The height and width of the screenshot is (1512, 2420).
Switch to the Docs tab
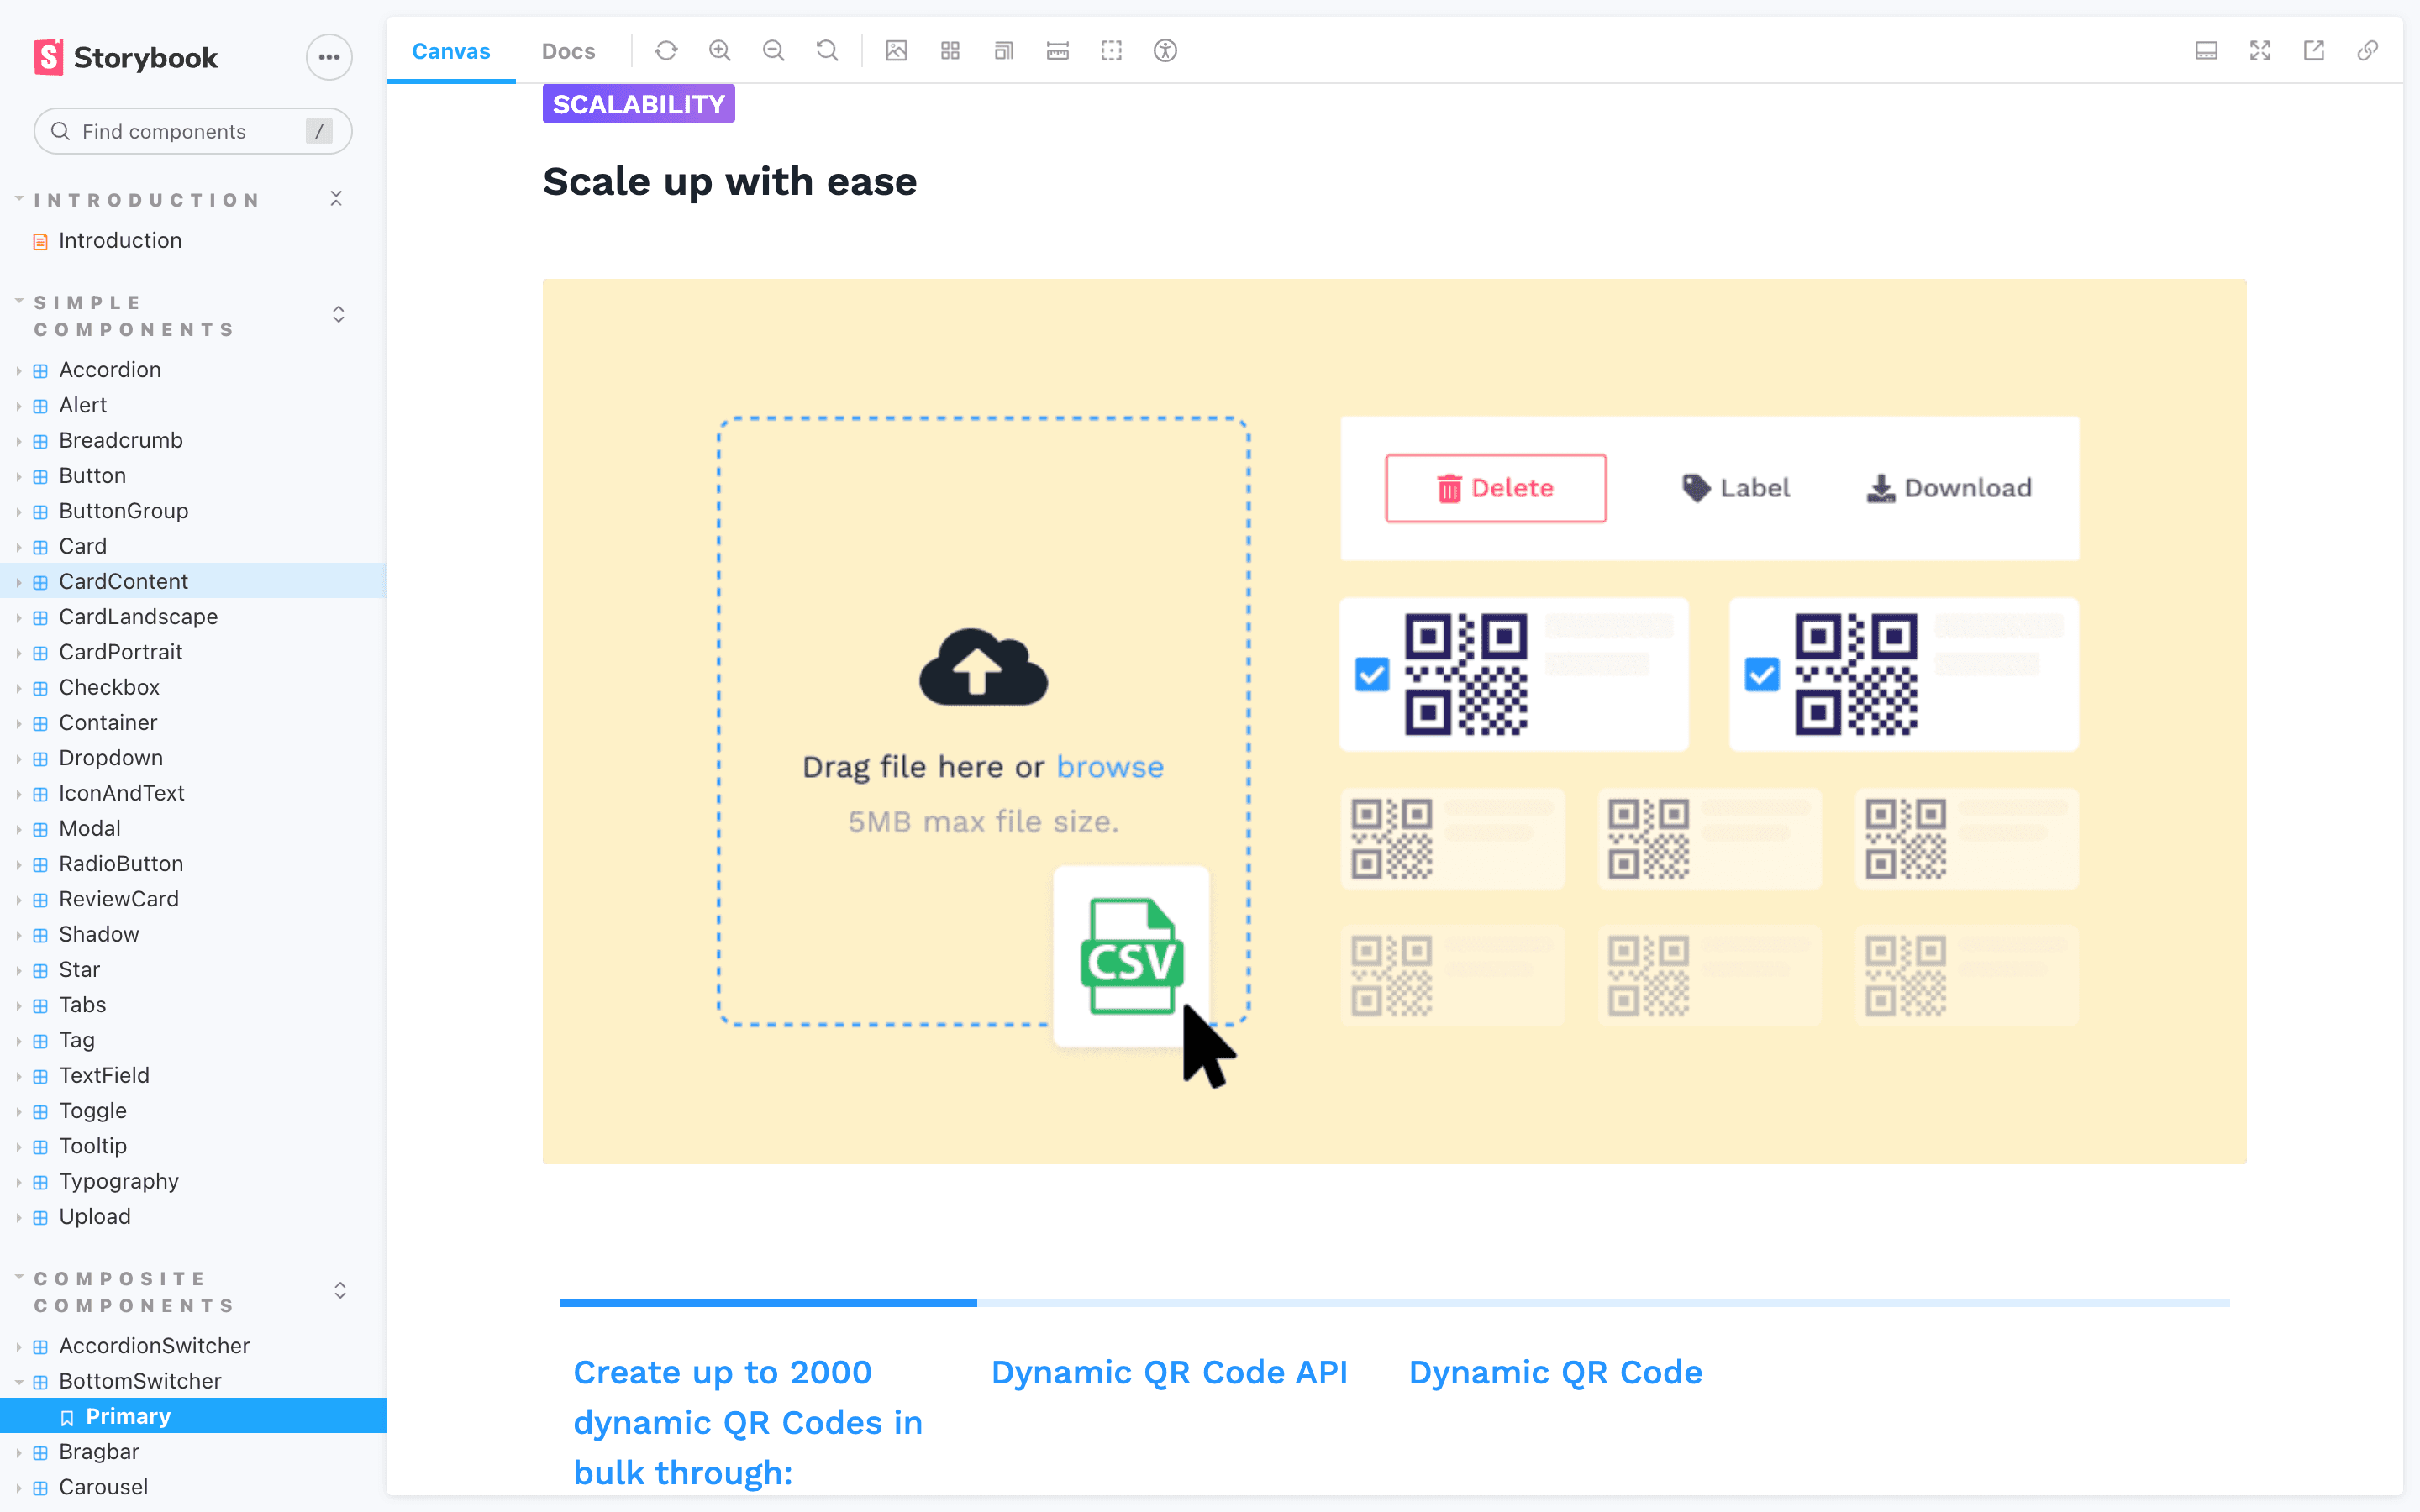pyautogui.click(x=568, y=51)
